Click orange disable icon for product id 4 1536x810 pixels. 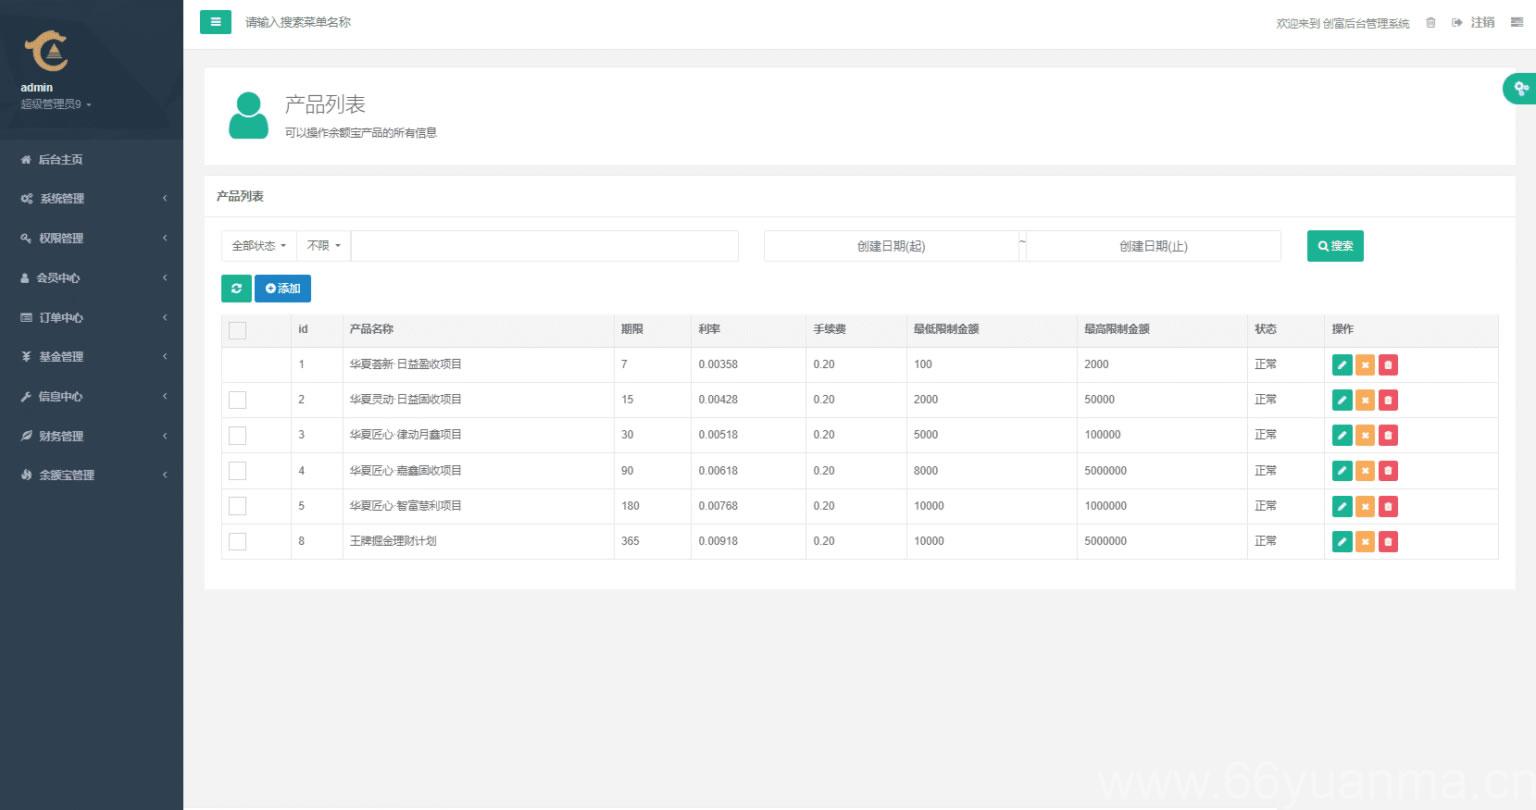click(1365, 471)
